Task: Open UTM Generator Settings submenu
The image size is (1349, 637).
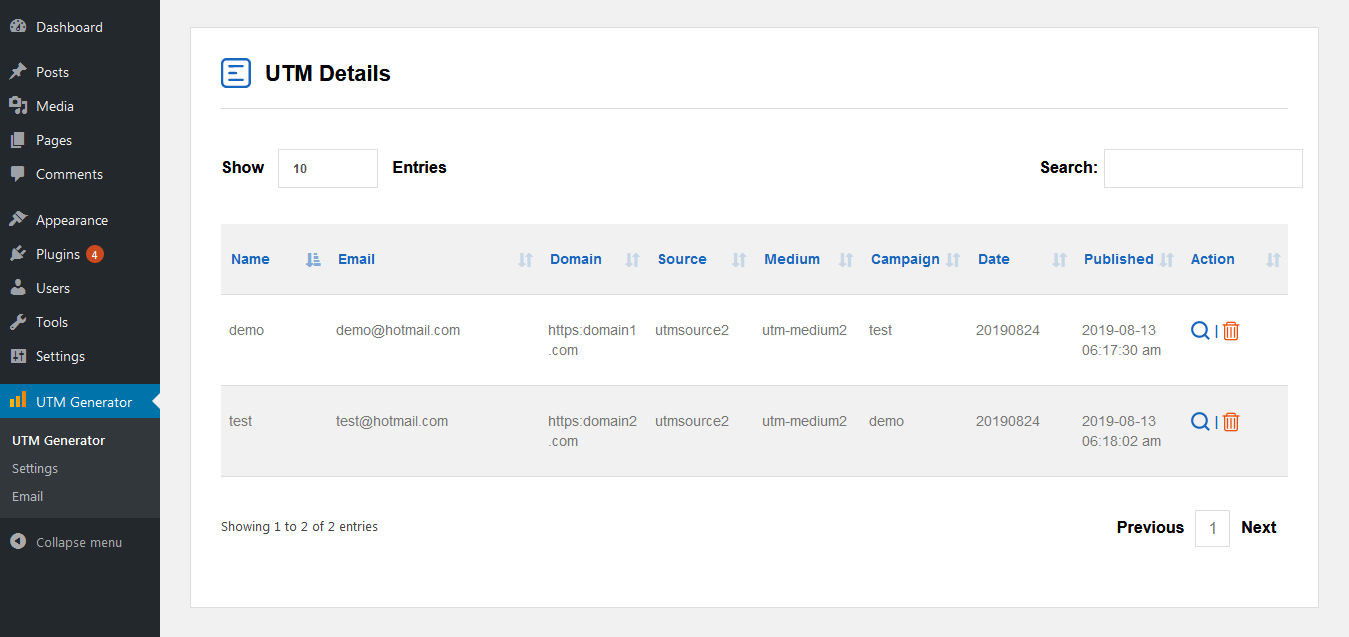Action: click(35, 468)
